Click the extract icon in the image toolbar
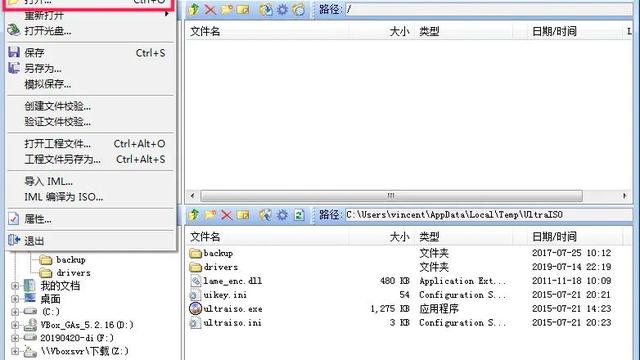Viewport: 640px width, 360px height. [x=266, y=9]
